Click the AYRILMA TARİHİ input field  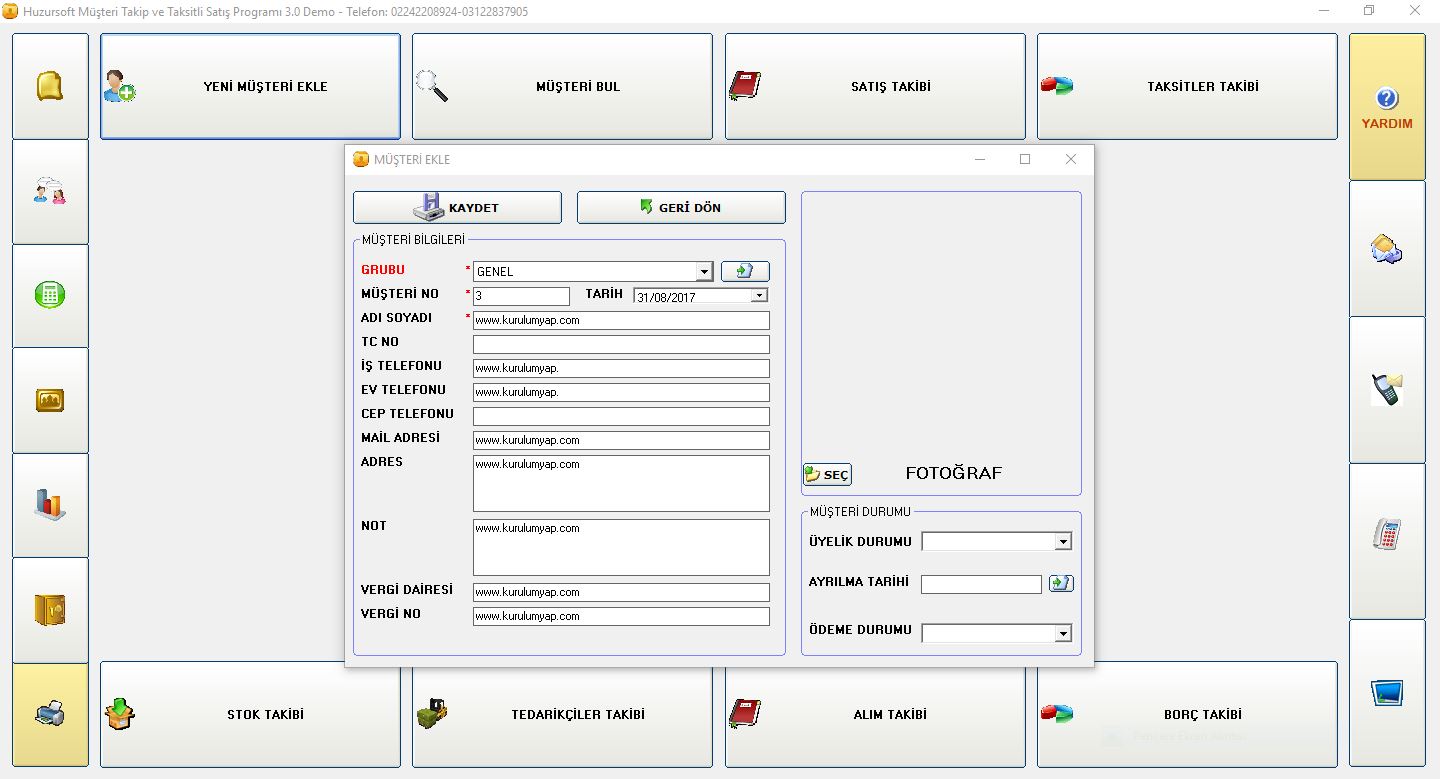[981, 584]
